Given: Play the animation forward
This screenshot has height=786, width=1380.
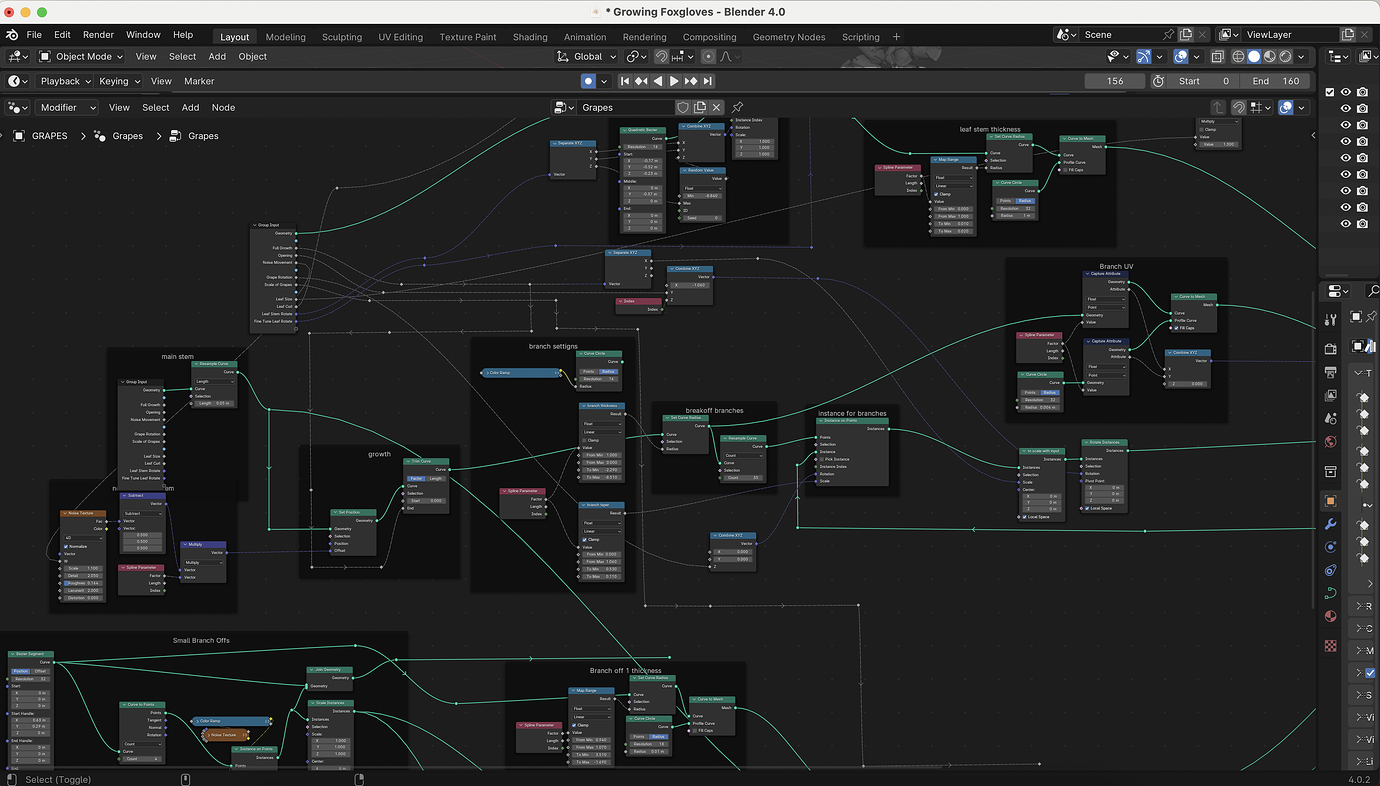Looking at the screenshot, I should click(x=674, y=81).
